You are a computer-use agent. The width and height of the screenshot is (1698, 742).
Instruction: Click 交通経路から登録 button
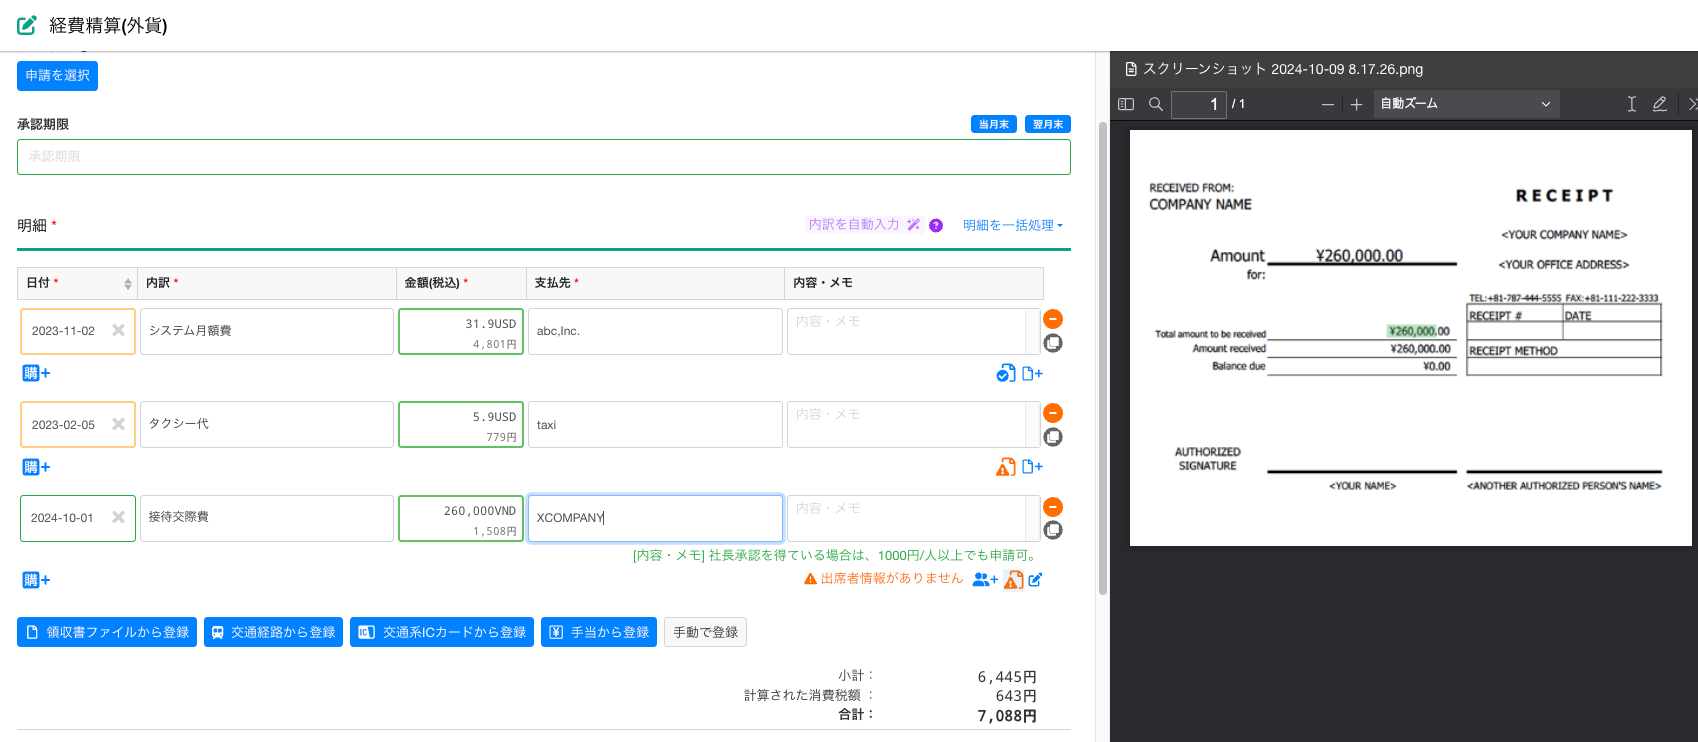(273, 632)
